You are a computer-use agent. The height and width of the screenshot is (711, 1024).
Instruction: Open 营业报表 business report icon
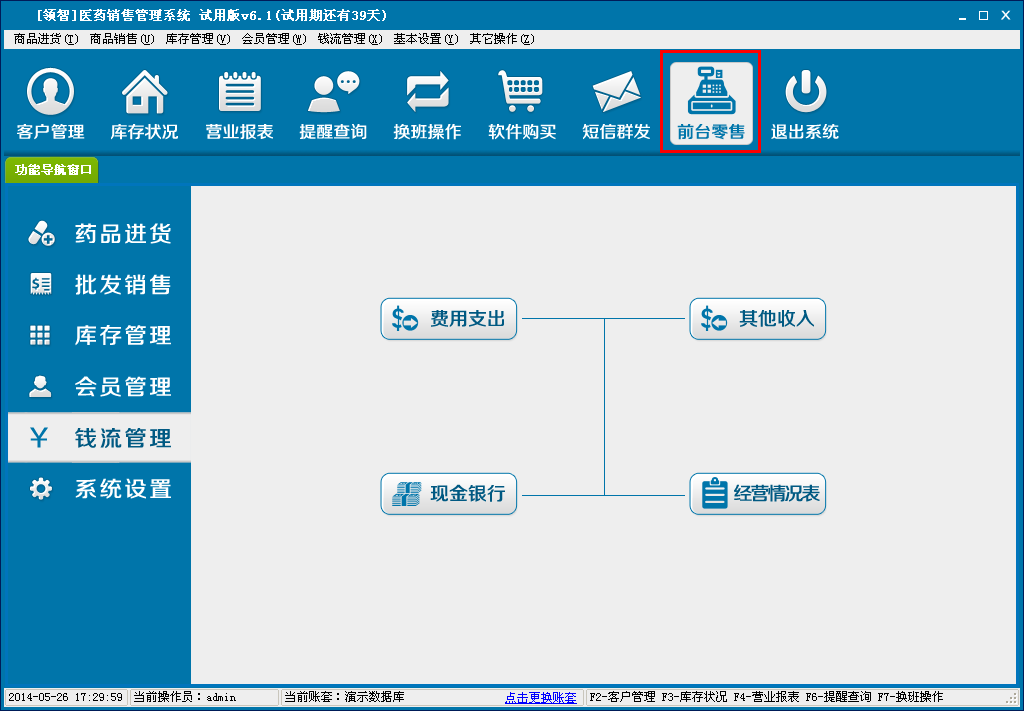coord(239,104)
